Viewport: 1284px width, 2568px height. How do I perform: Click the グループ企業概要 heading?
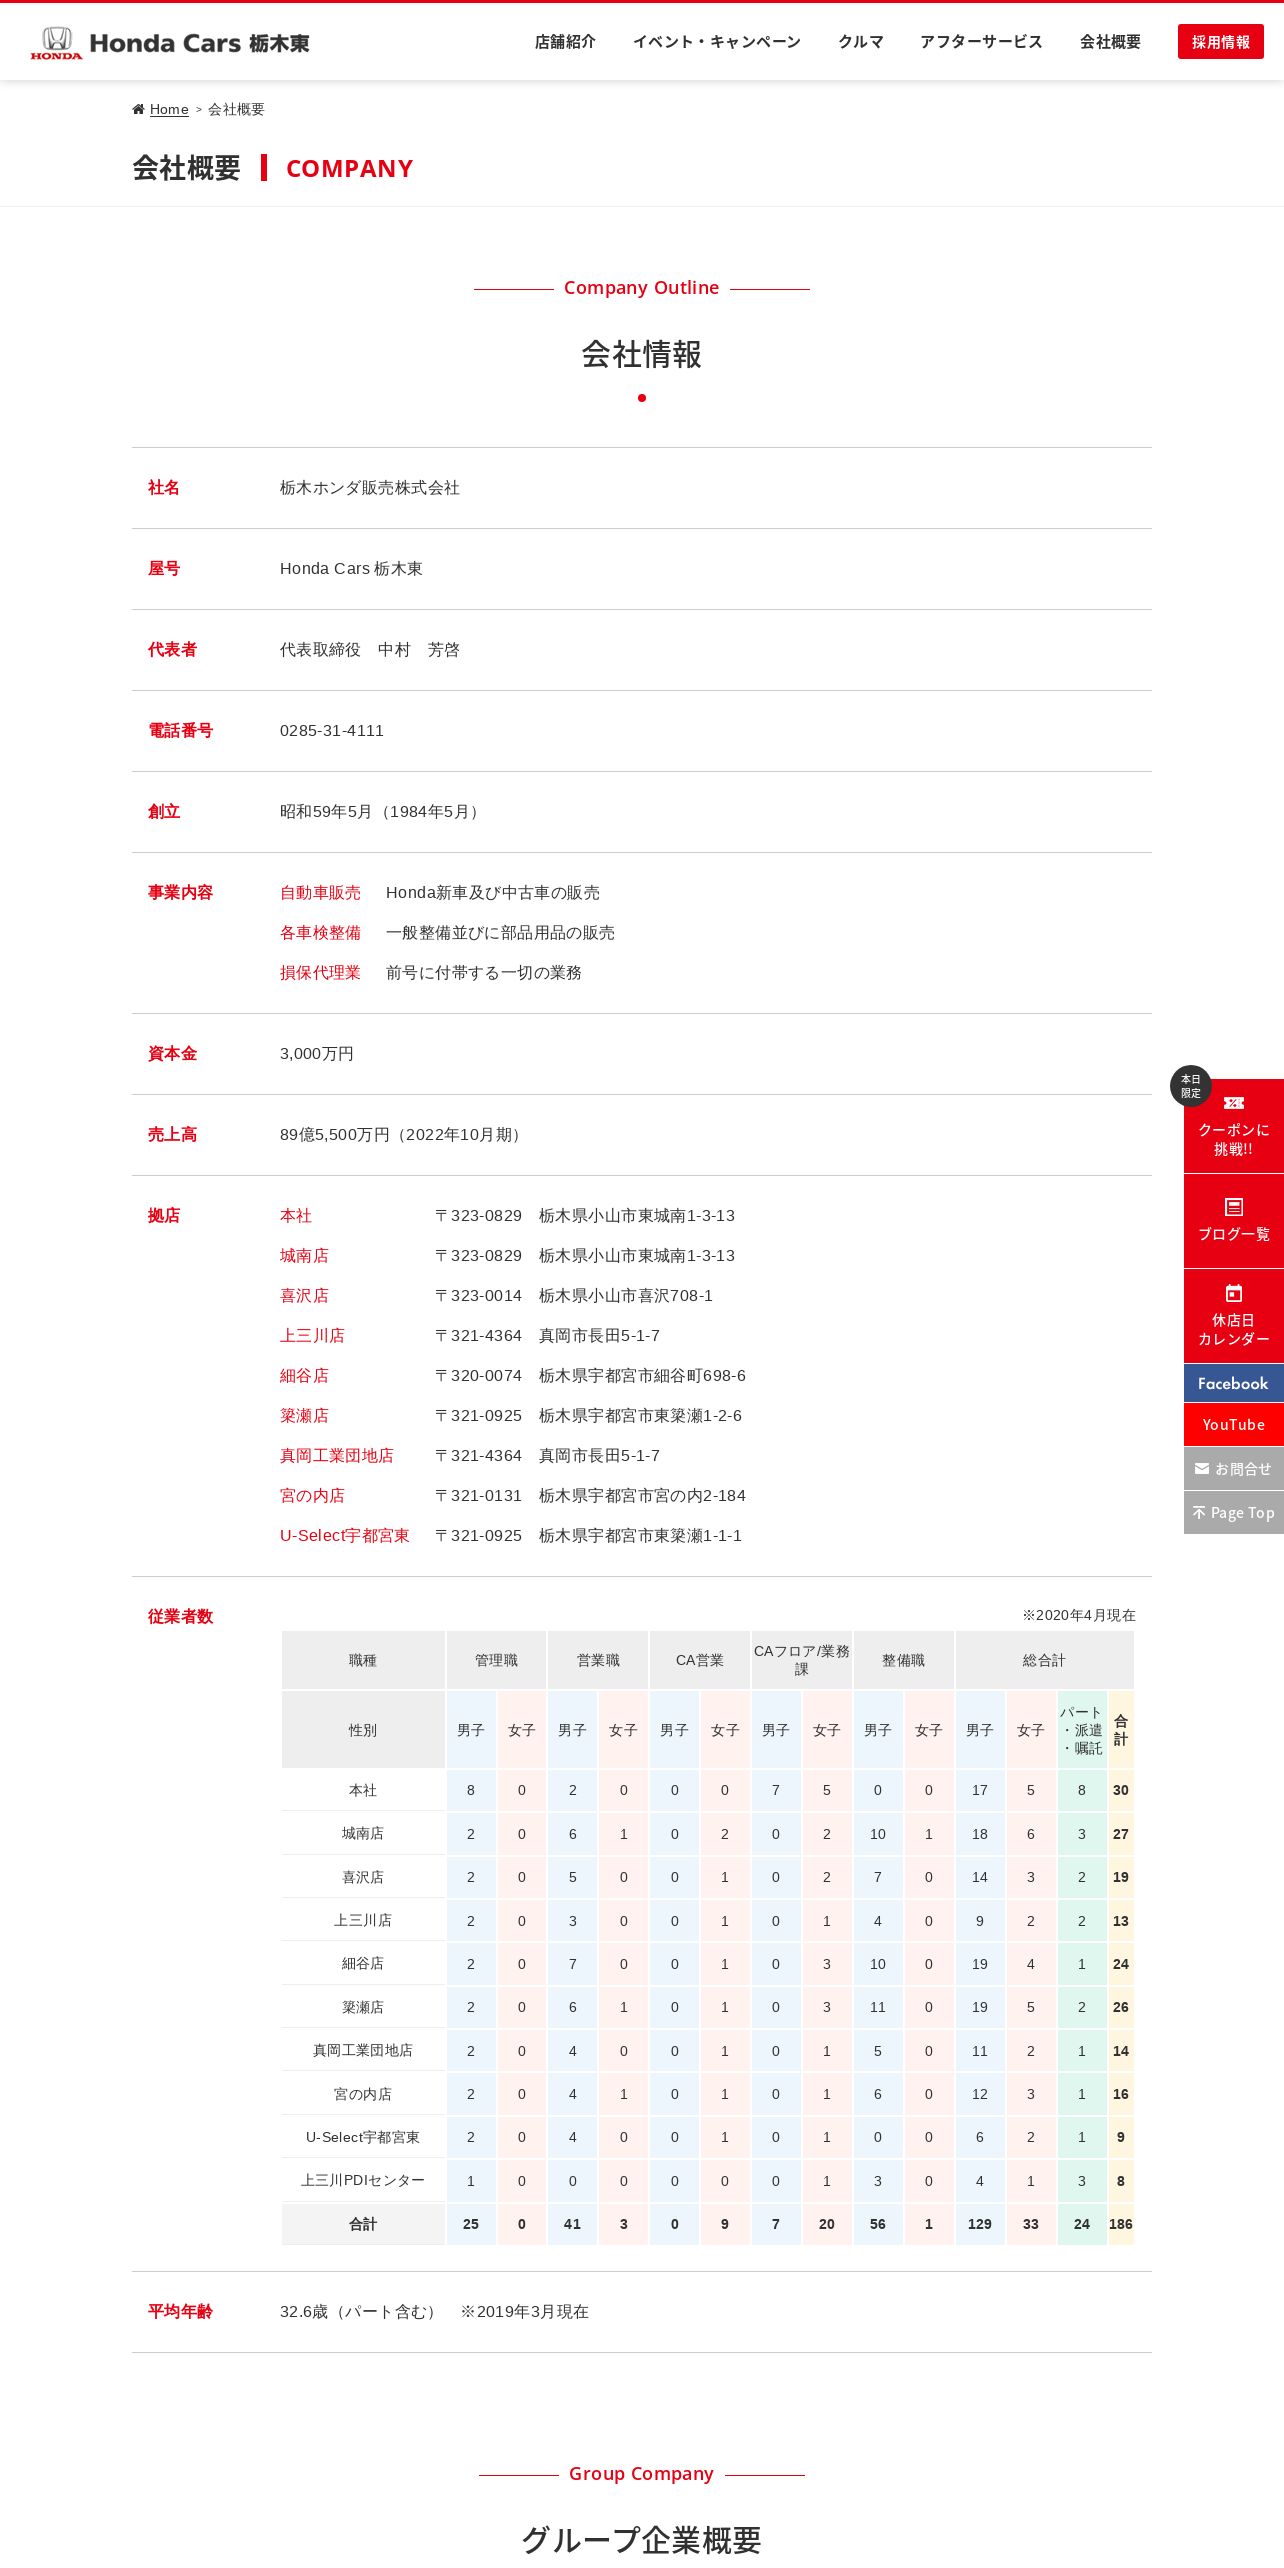coord(642,2540)
